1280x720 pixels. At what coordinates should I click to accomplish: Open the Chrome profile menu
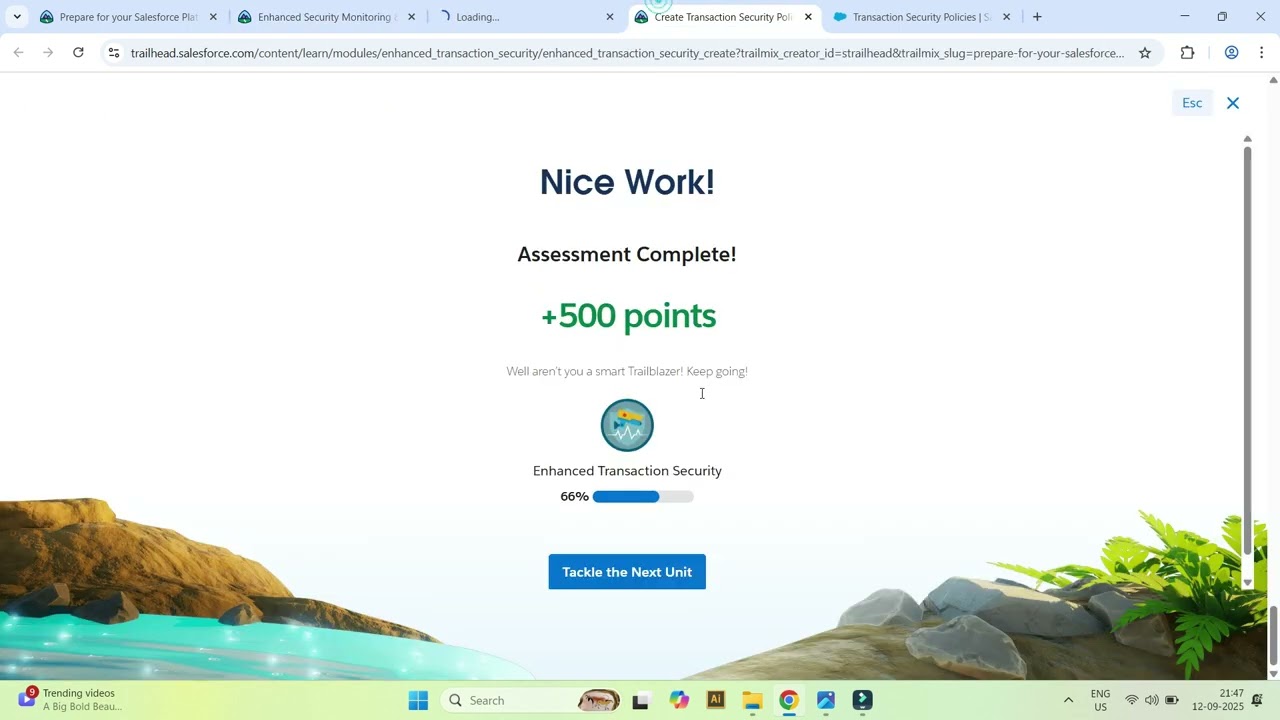[x=1232, y=53]
